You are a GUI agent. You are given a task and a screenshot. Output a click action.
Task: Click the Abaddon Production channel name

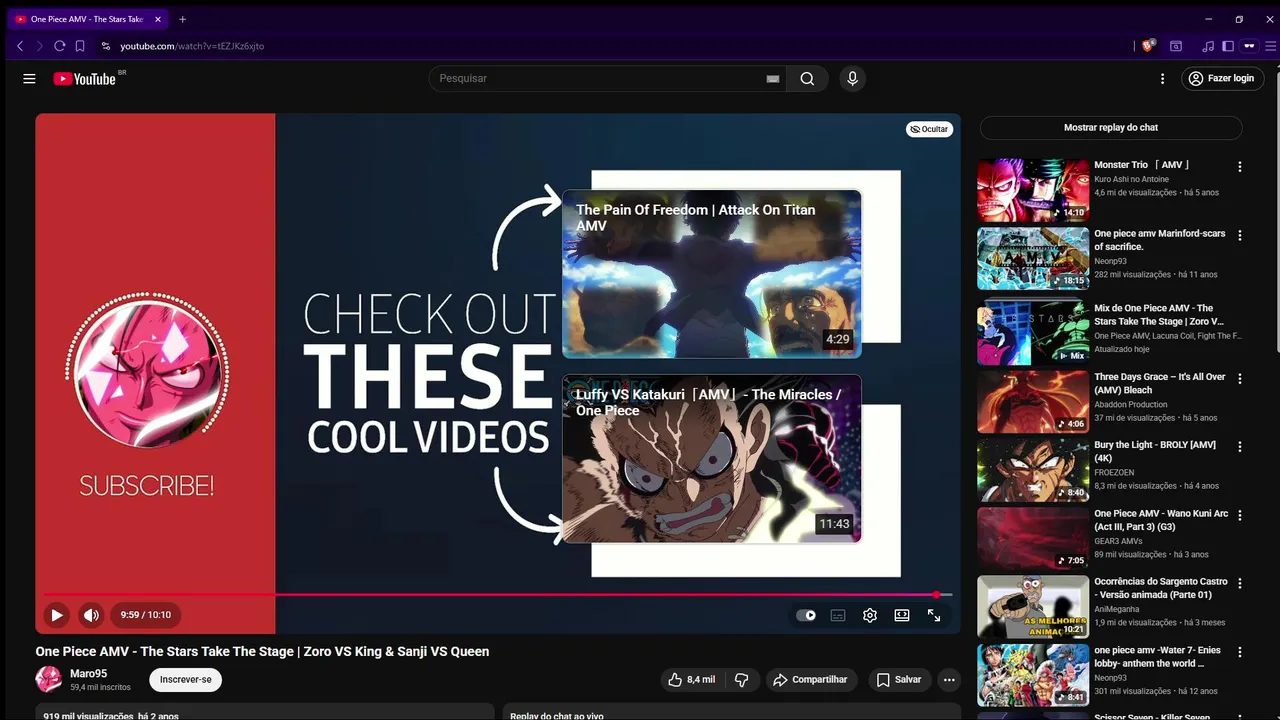(1130, 404)
